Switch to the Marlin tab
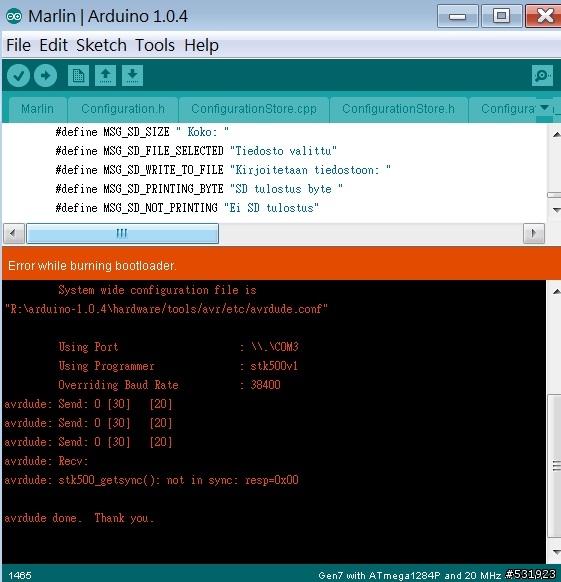 [37, 109]
